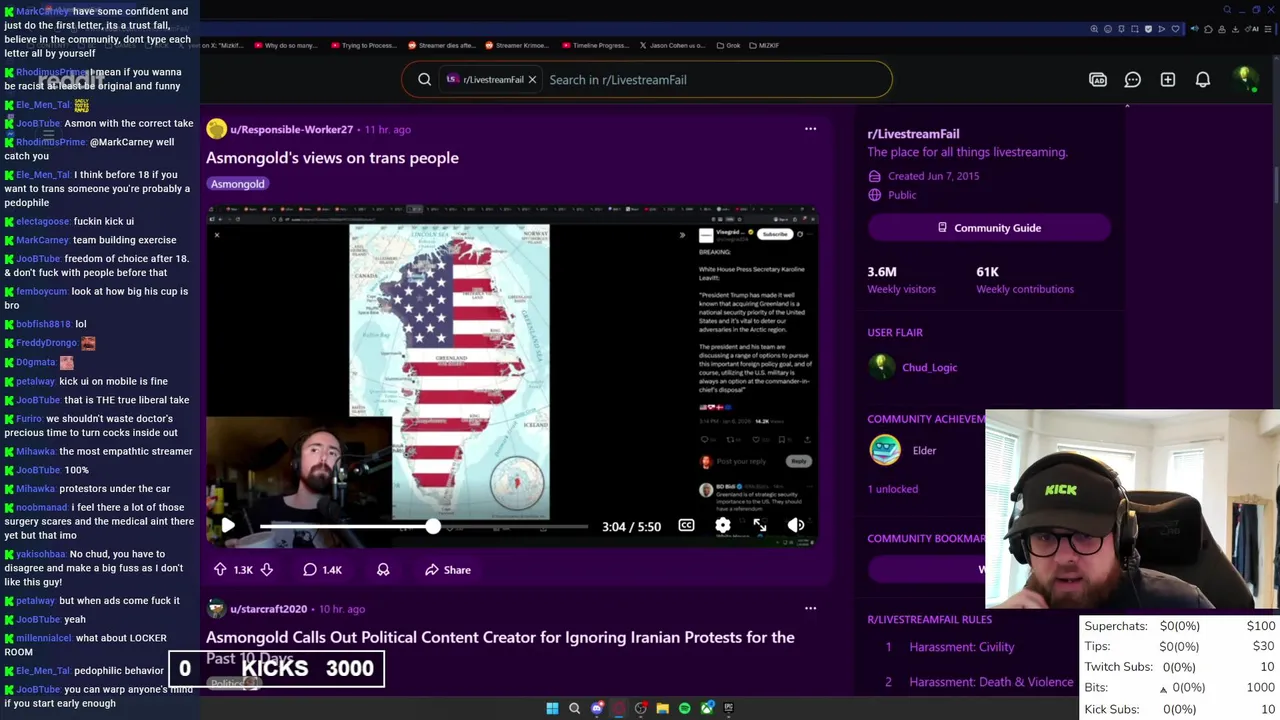Remove the r/LivestreamFail search filter chip

click(532, 80)
